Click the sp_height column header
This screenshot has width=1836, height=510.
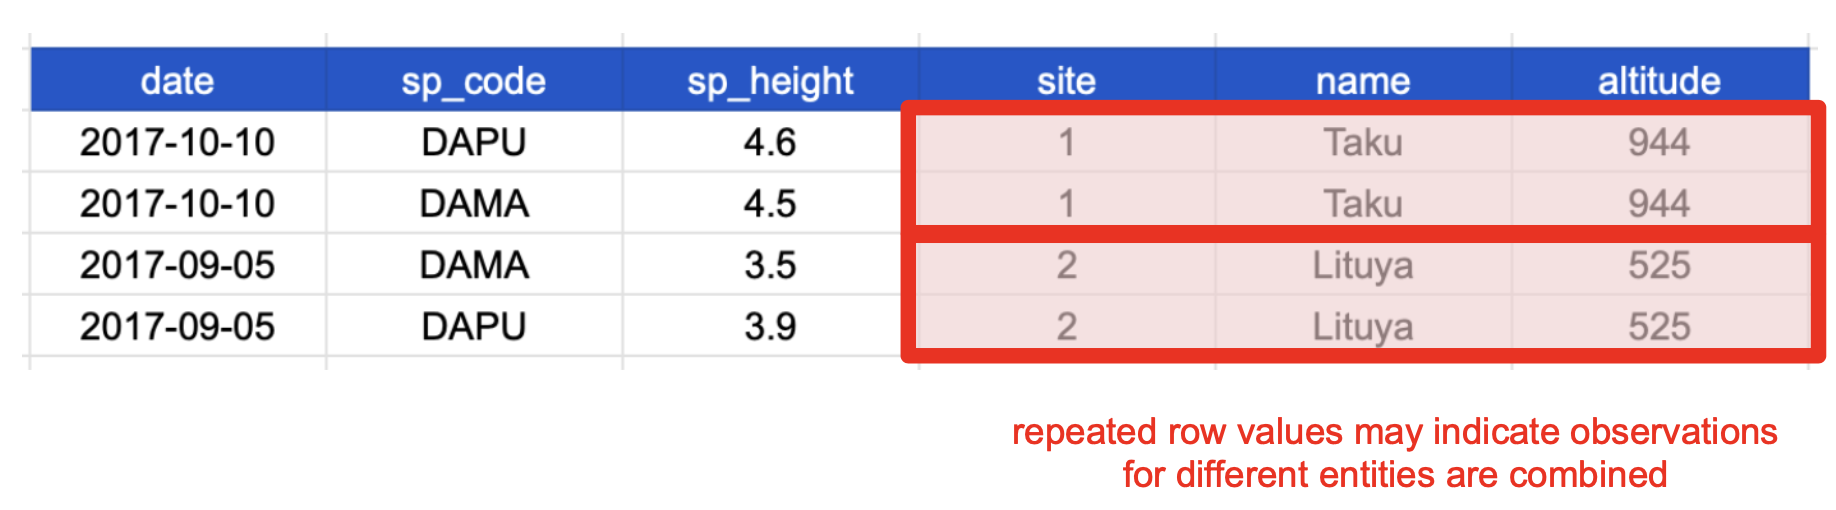(770, 81)
